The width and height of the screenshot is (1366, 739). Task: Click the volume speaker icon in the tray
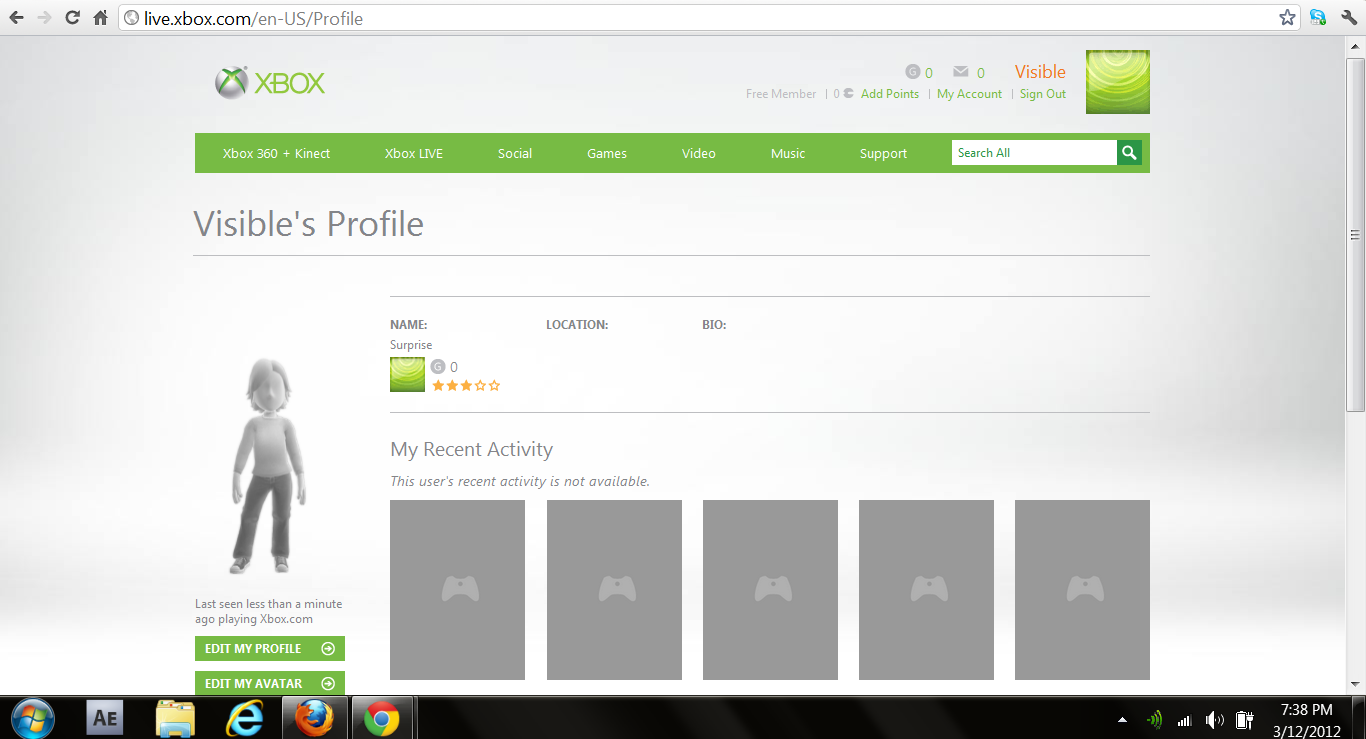tap(1215, 719)
